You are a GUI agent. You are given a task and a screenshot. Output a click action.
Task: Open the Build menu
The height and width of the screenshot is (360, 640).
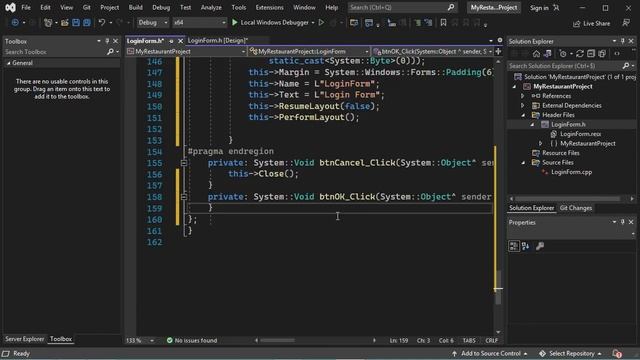(x=136, y=7)
